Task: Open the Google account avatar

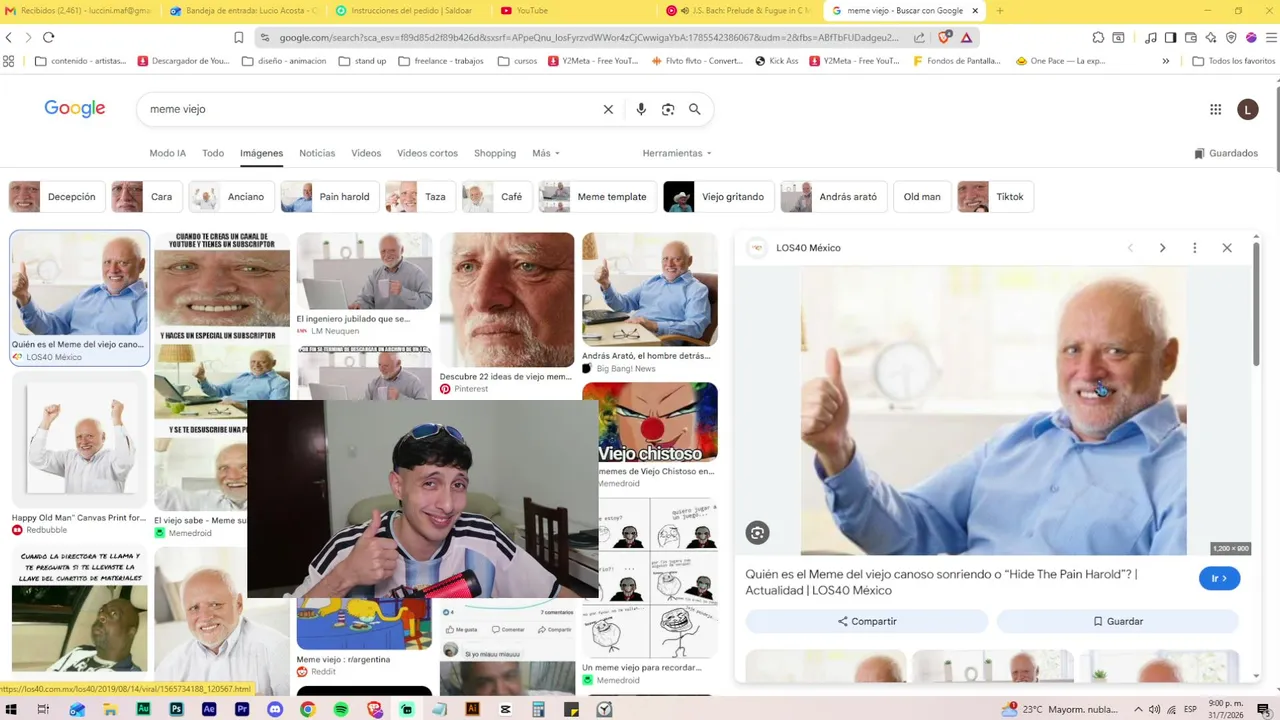Action: click(1248, 110)
